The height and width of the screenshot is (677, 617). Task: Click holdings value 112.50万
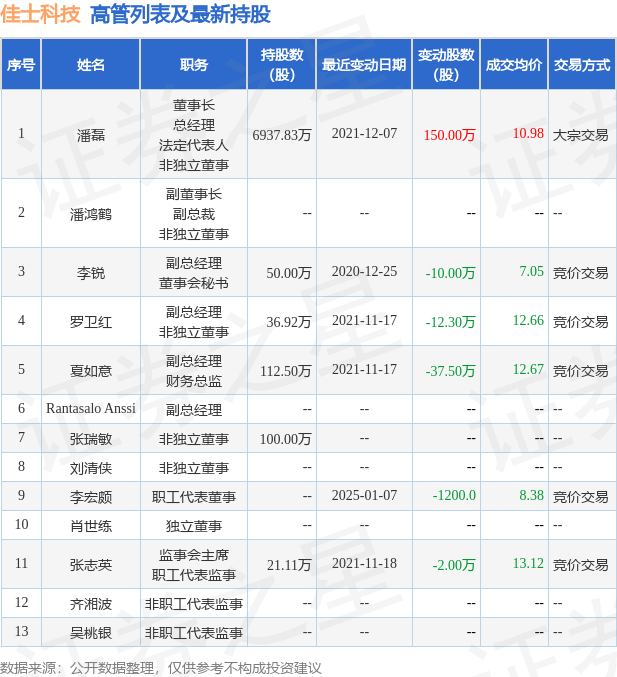click(285, 371)
